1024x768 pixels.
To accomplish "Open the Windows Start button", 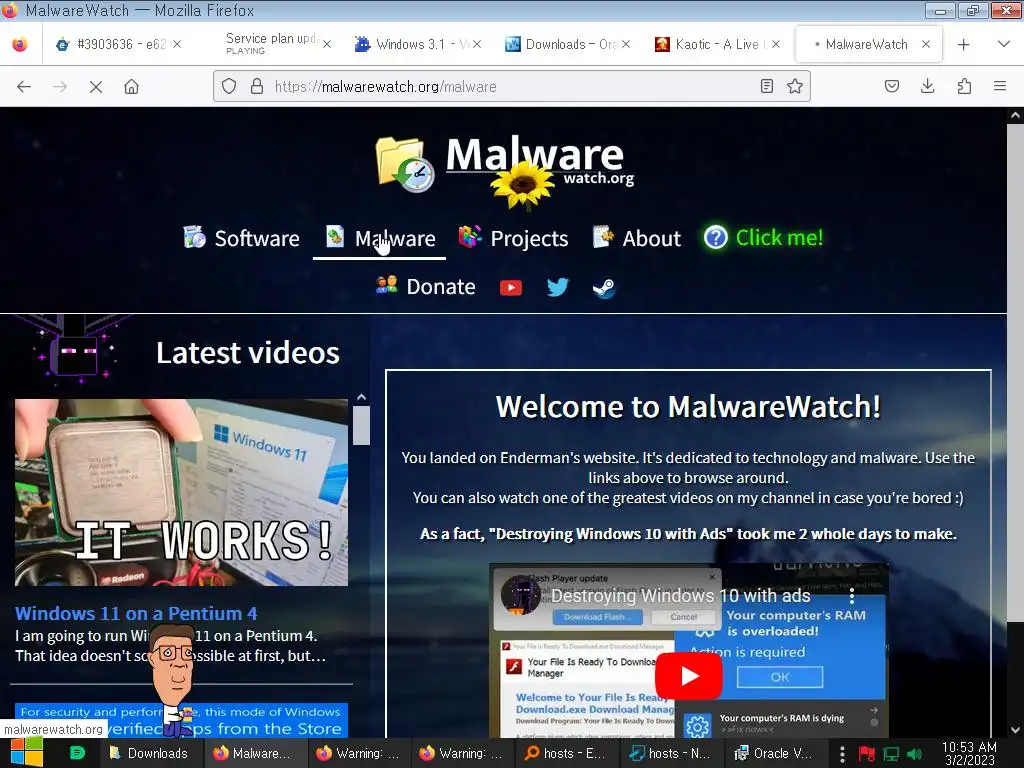I will (26, 753).
